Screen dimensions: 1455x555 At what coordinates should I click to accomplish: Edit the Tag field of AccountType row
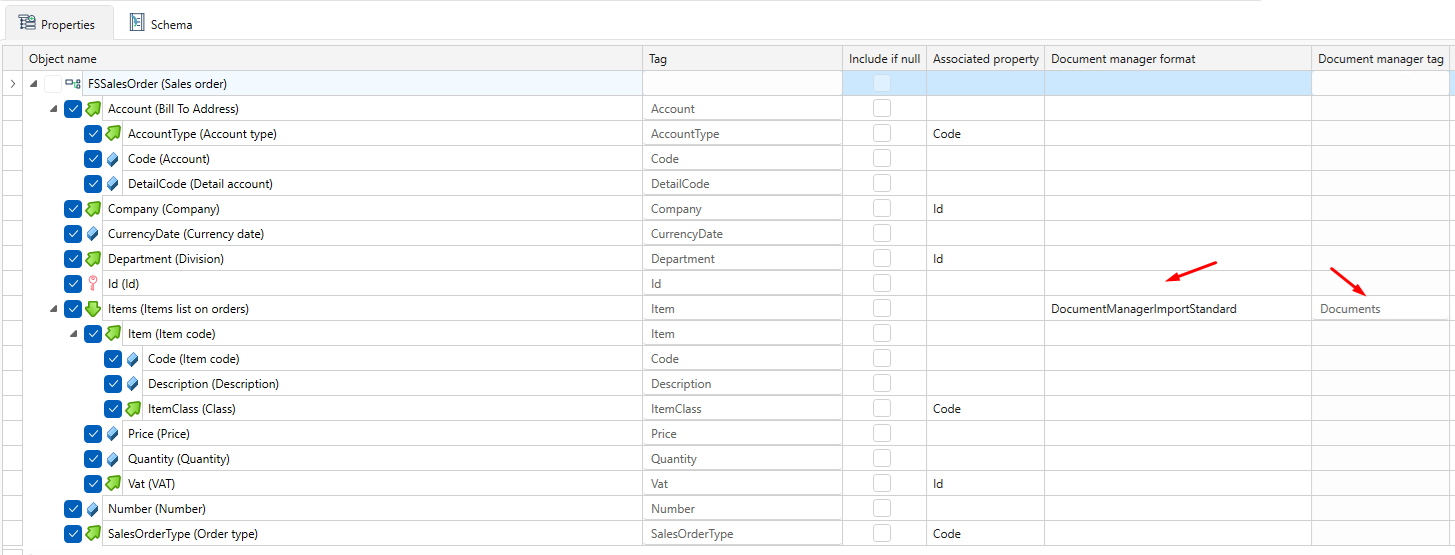(x=743, y=134)
